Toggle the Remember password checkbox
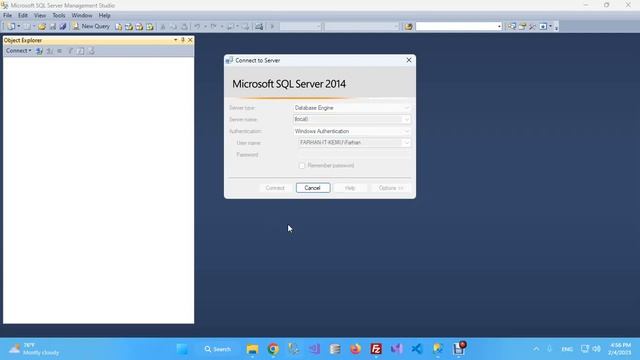640x360 pixels. [302, 166]
